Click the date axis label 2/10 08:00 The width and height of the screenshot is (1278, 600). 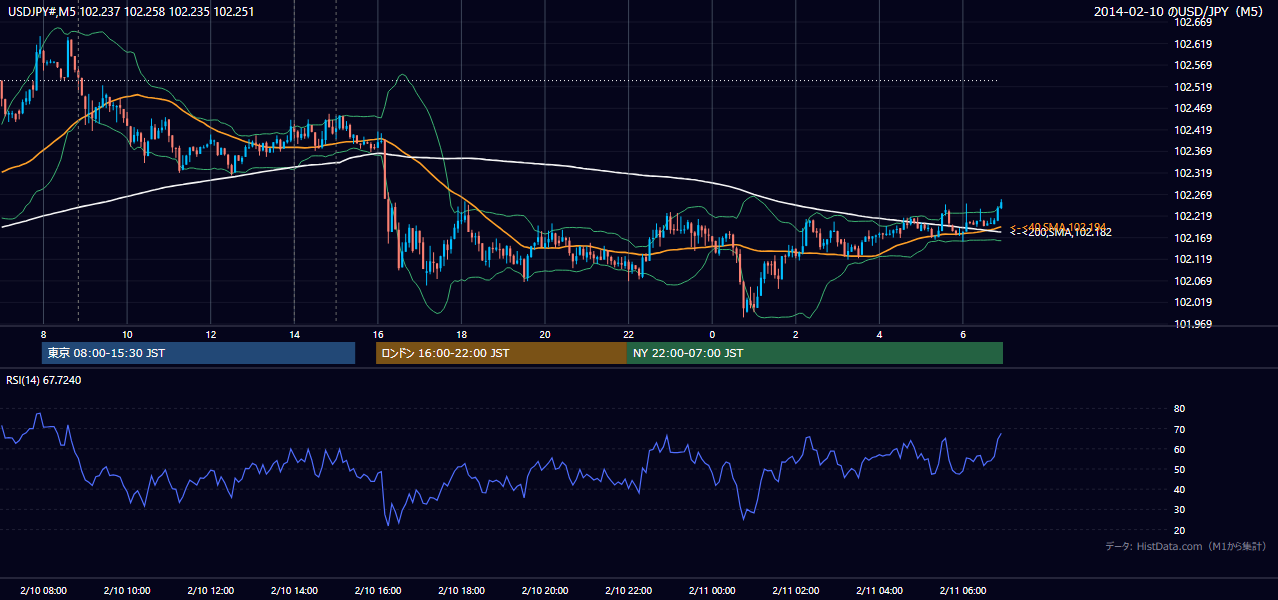[43, 591]
